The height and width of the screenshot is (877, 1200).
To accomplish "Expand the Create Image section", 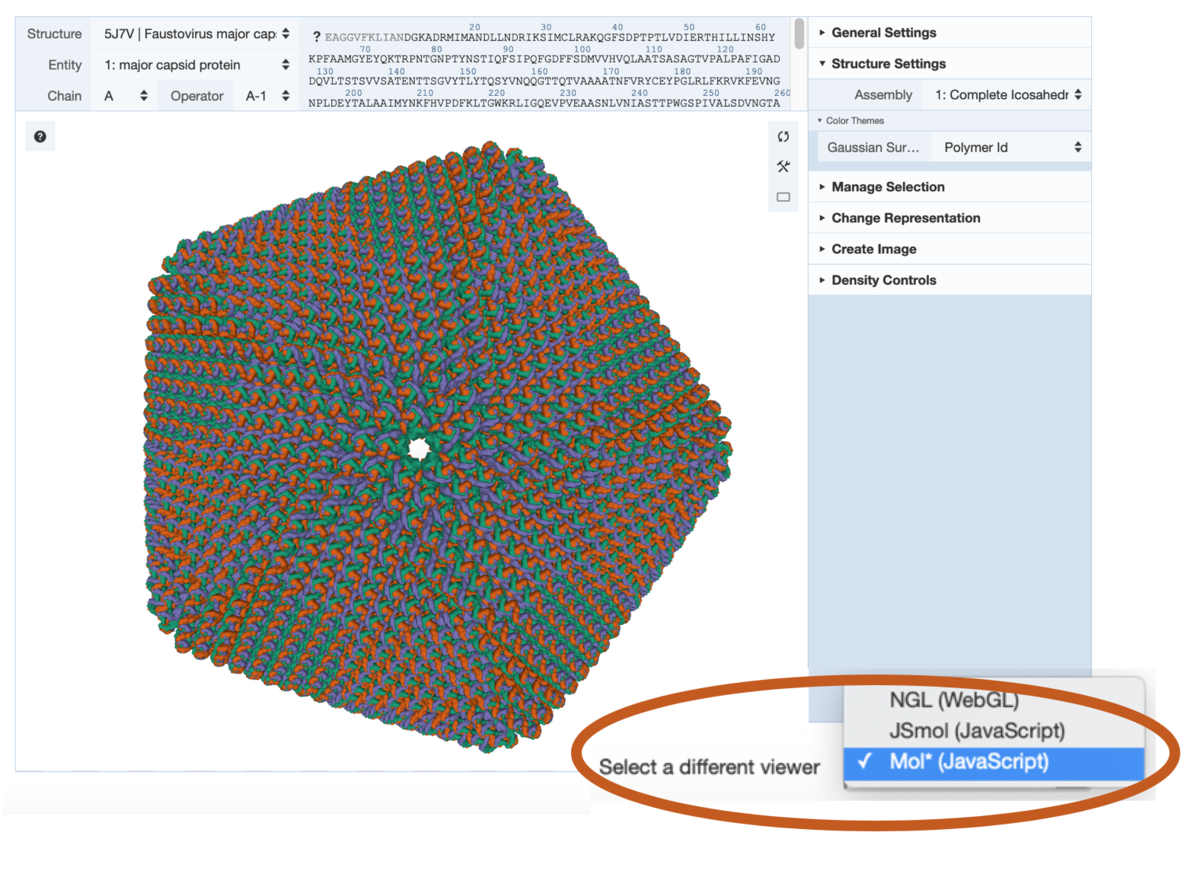I will (873, 249).
